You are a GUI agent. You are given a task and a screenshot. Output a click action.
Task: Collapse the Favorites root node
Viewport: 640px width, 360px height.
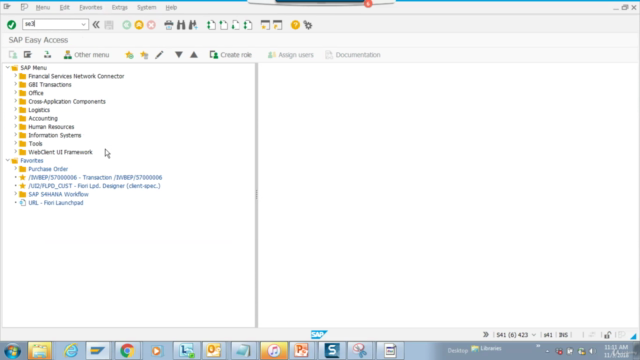[x=7, y=160]
